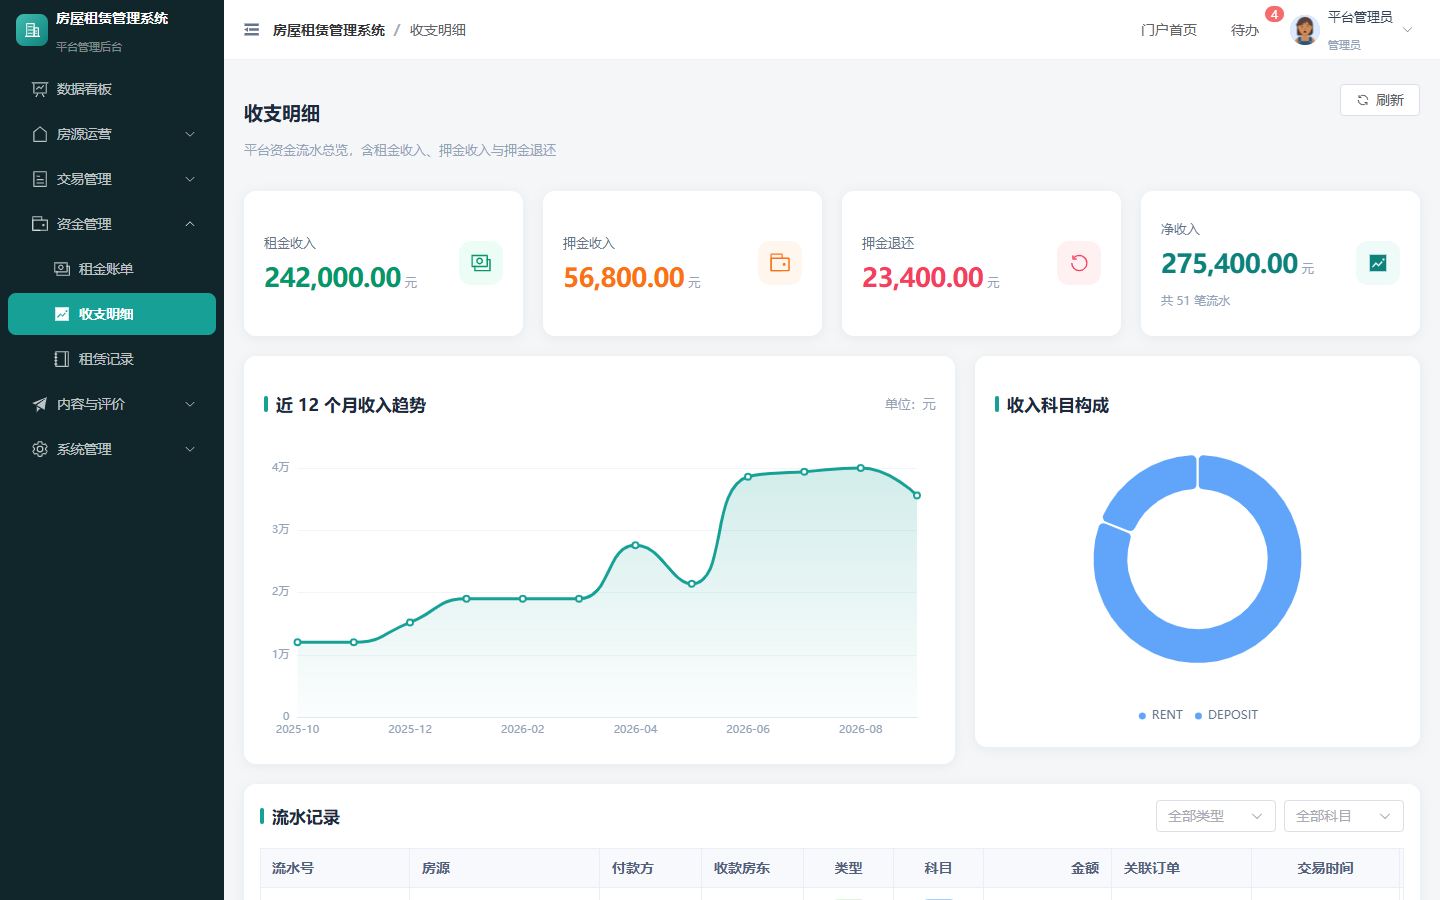Screen dimensions: 1440x900
Task: Click the administrator avatar picture
Action: tap(1305, 30)
